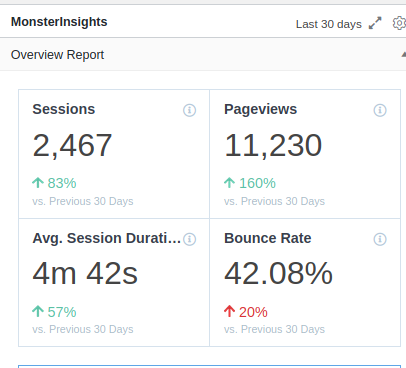
Task: Click the Pageviews info icon
Action: (380, 110)
